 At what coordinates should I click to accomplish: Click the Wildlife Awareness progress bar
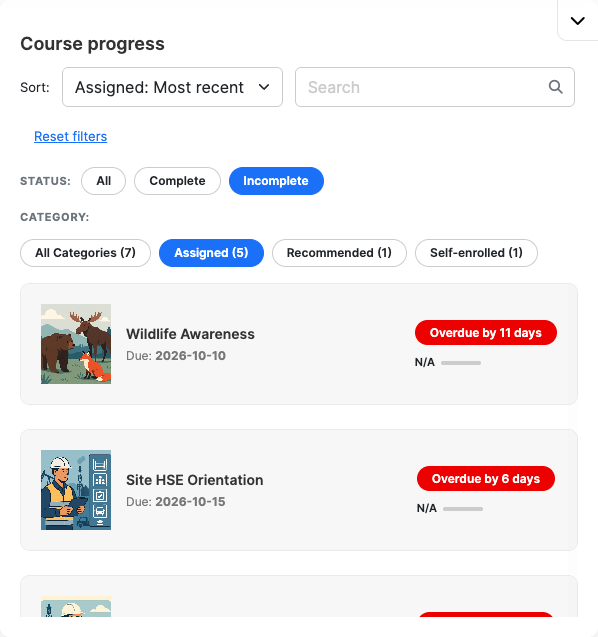click(461, 363)
